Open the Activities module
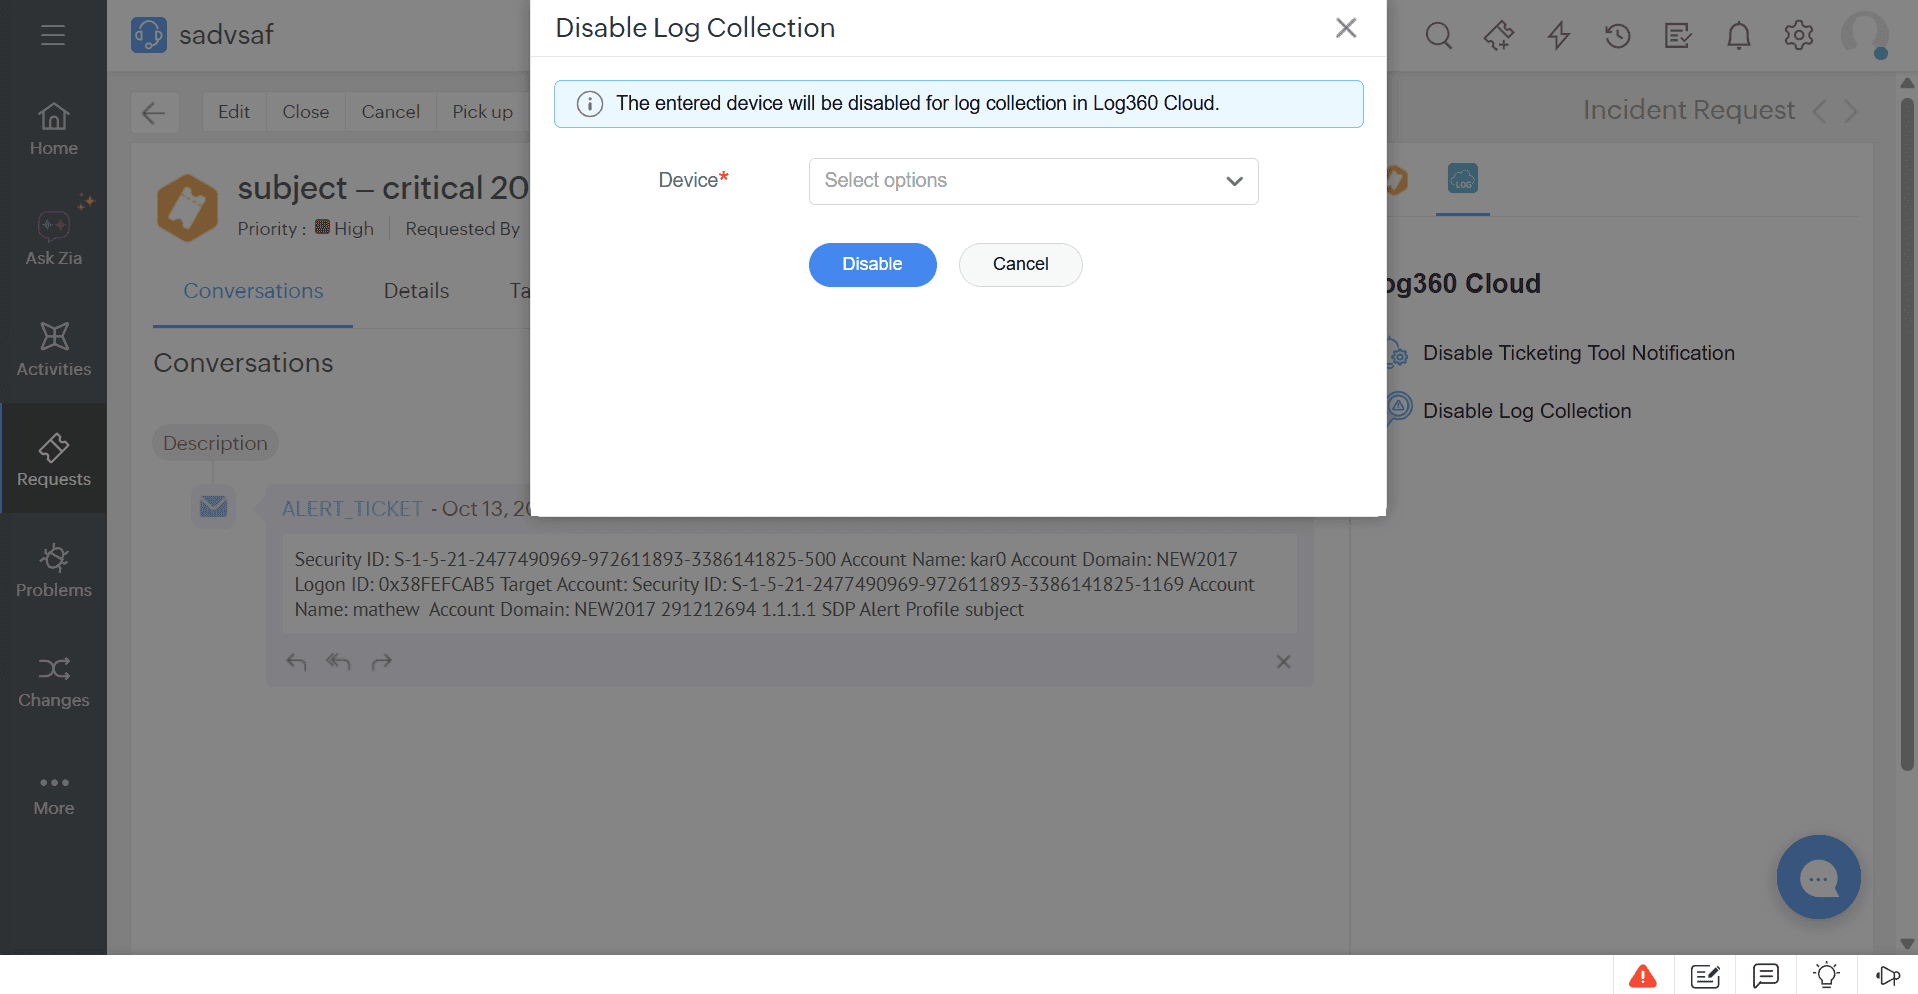Viewport: 1918px width, 994px height. [53, 350]
